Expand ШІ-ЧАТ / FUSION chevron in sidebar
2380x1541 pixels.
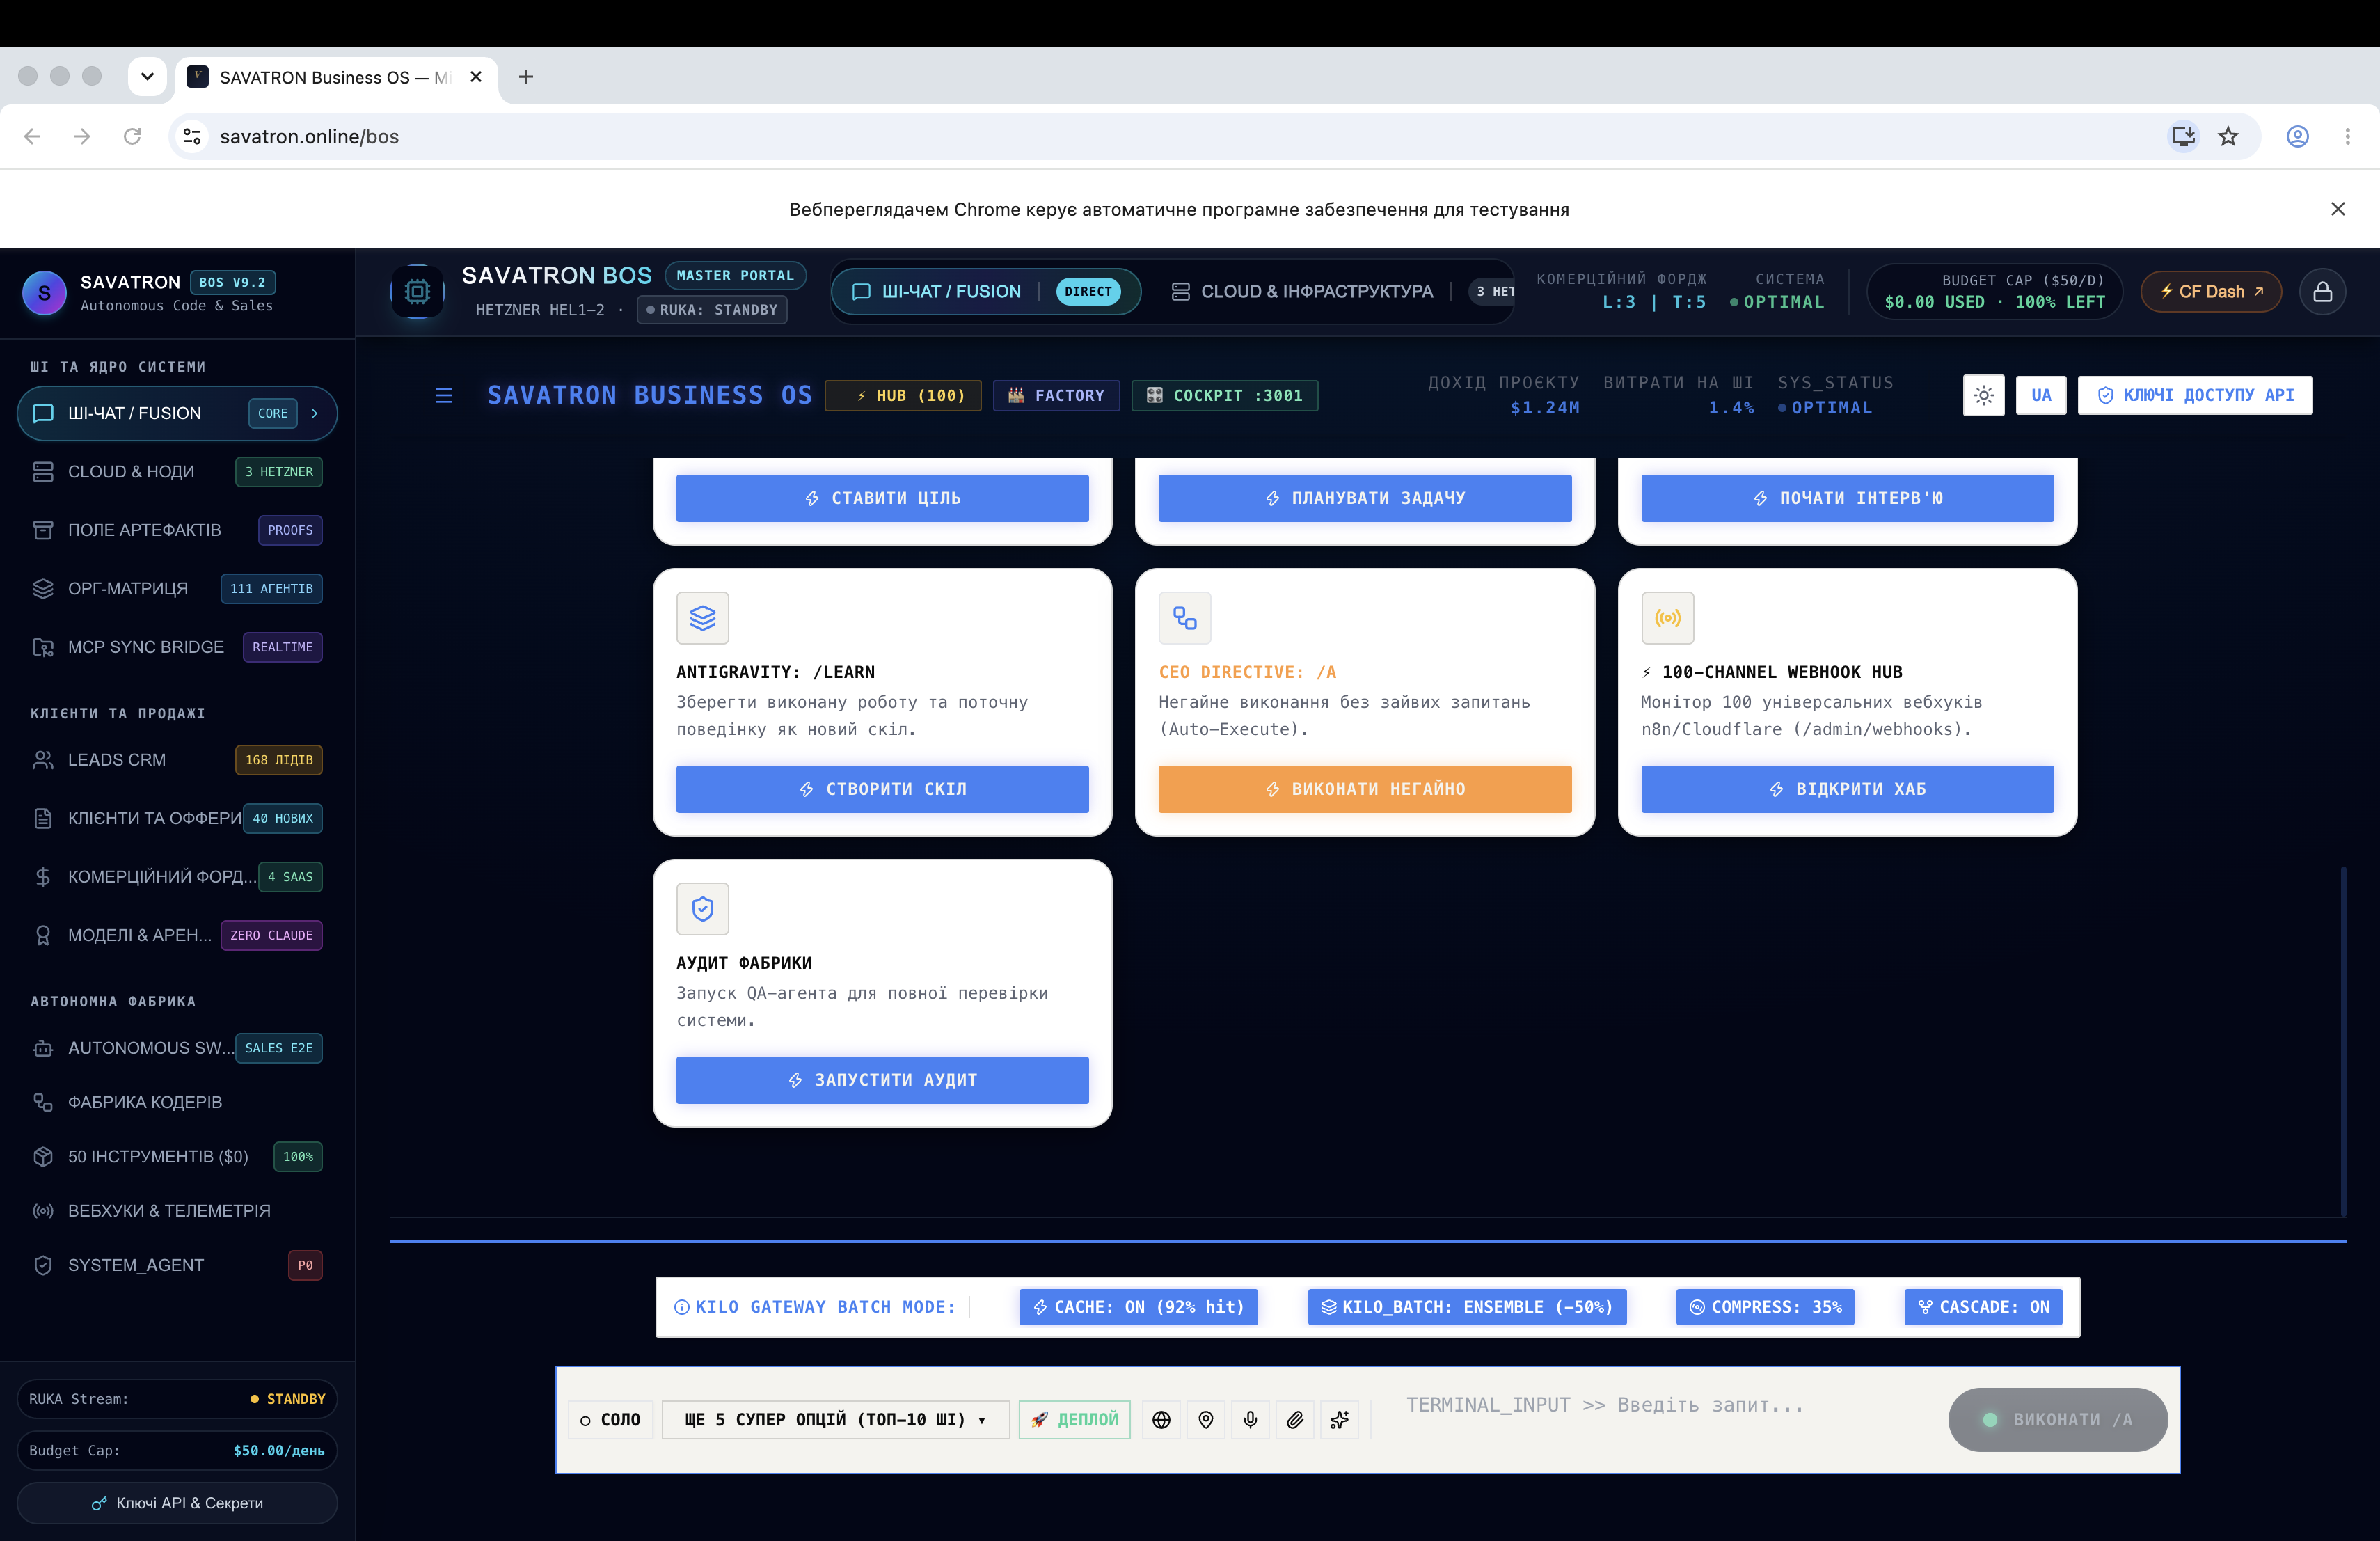click(314, 413)
